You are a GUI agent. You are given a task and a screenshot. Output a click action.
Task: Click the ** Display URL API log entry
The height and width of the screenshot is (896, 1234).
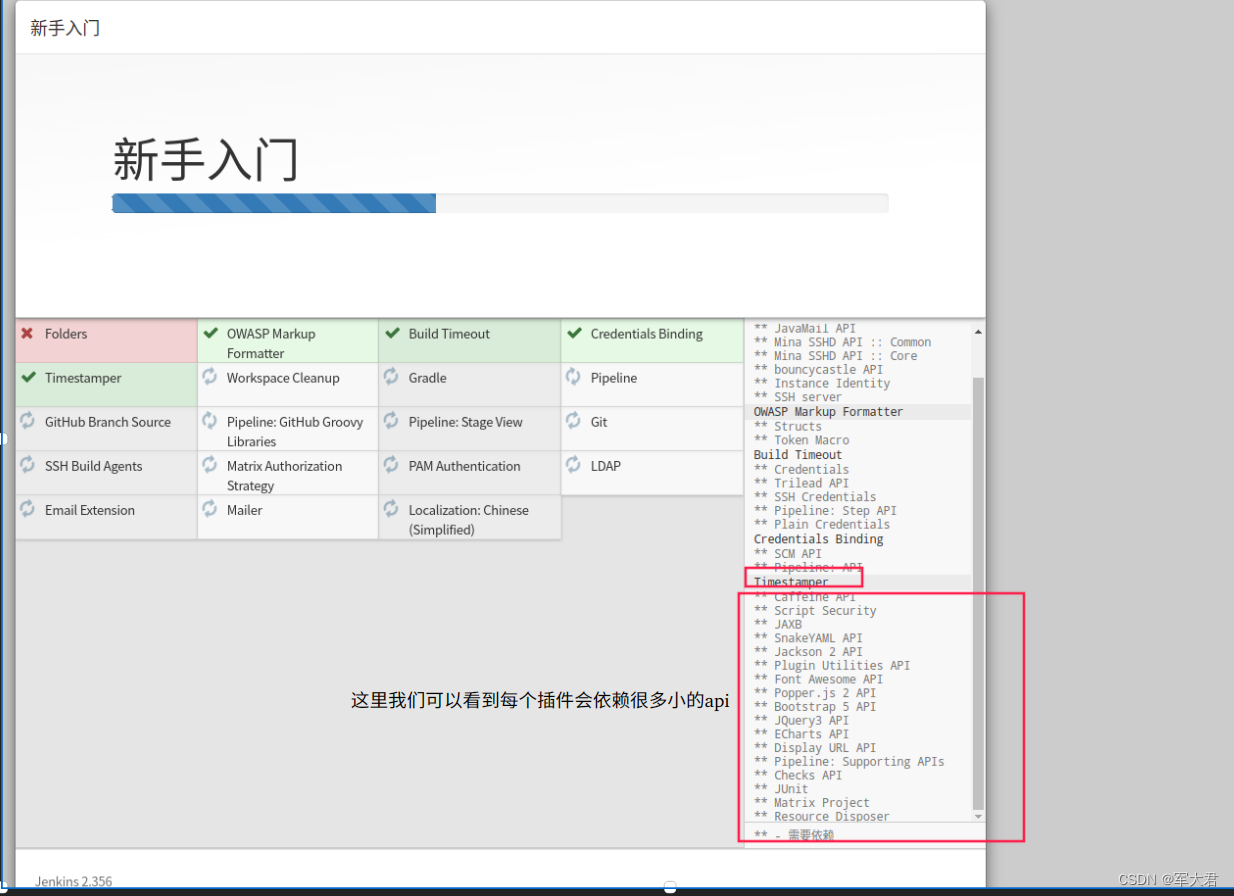coord(815,748)
